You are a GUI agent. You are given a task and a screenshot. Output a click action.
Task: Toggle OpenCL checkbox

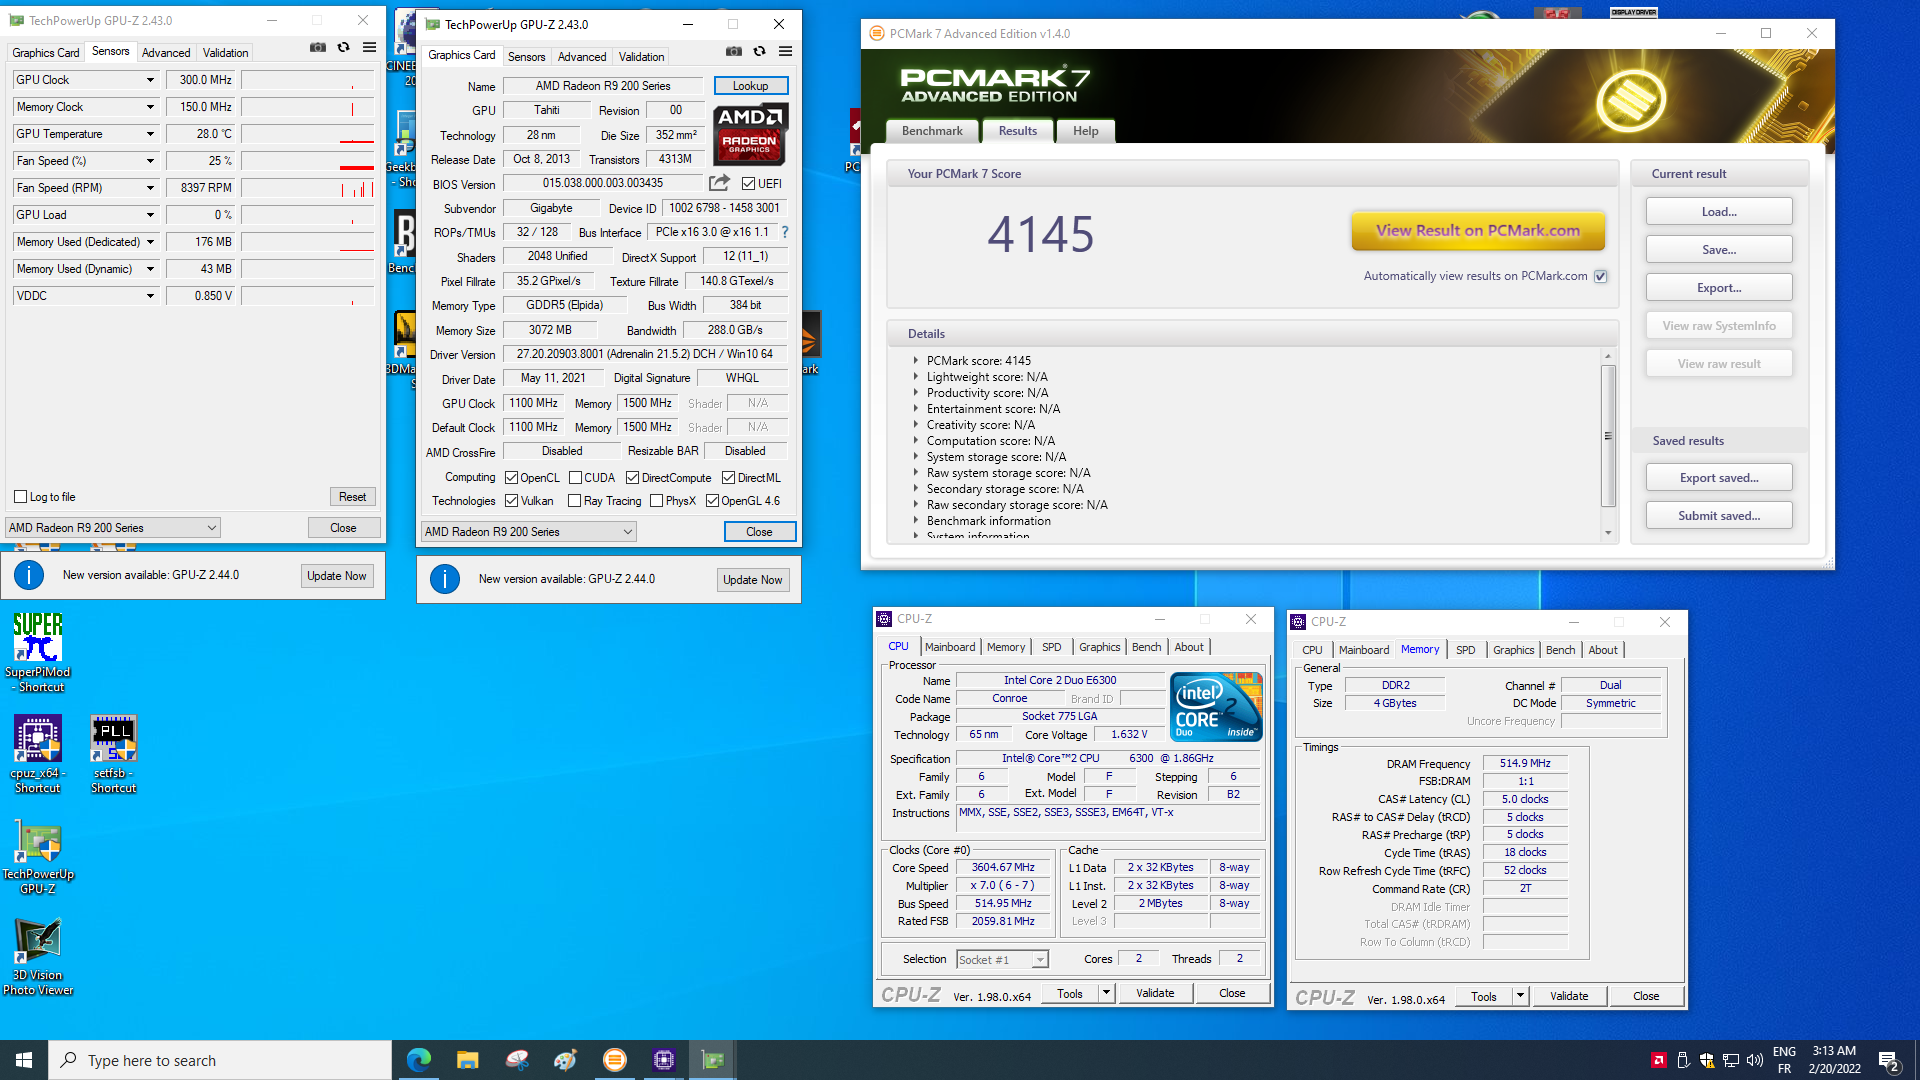pyautogui.click(x=511, y=478)
